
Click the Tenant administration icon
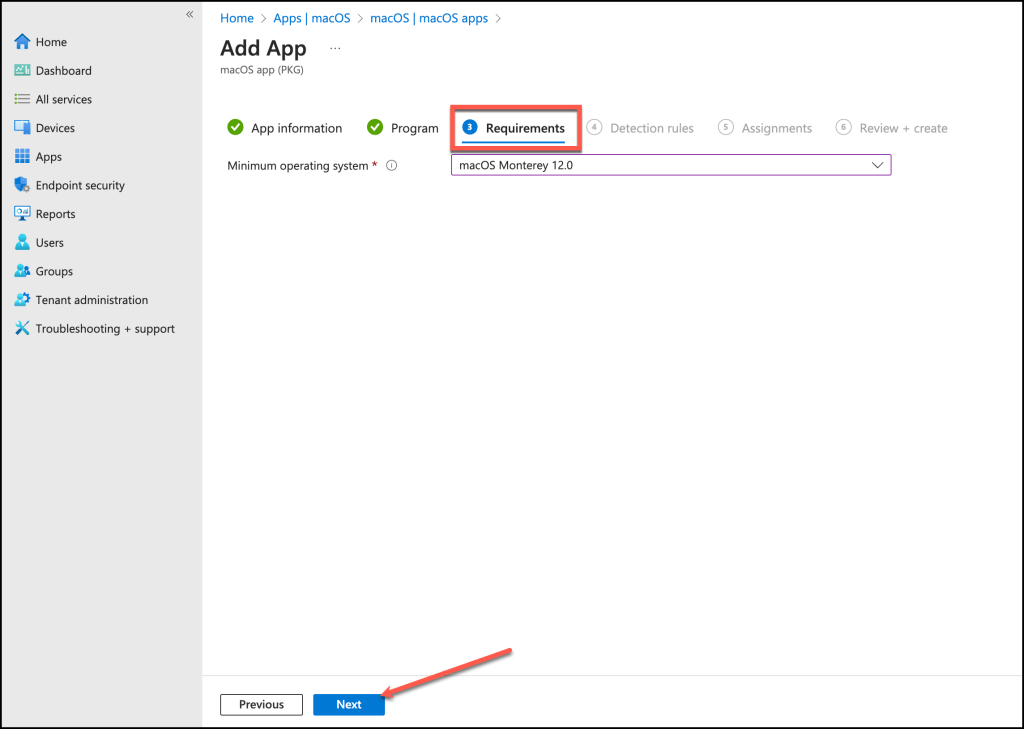pos(22,300)
